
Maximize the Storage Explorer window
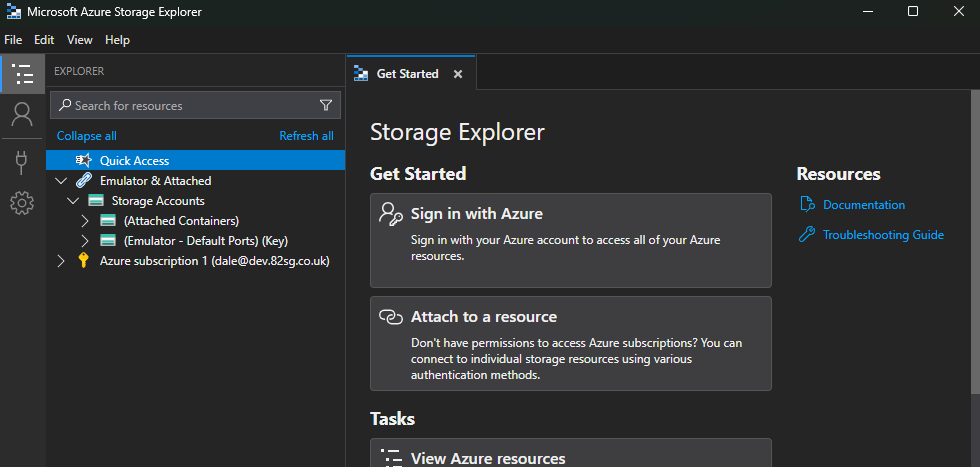(x=912, y=11)
